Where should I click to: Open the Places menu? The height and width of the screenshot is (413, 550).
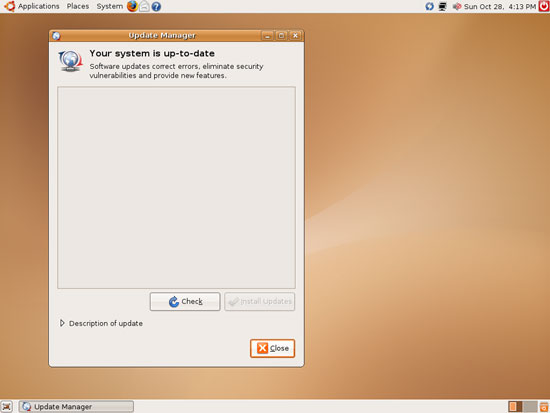click(x=78, y=6)
